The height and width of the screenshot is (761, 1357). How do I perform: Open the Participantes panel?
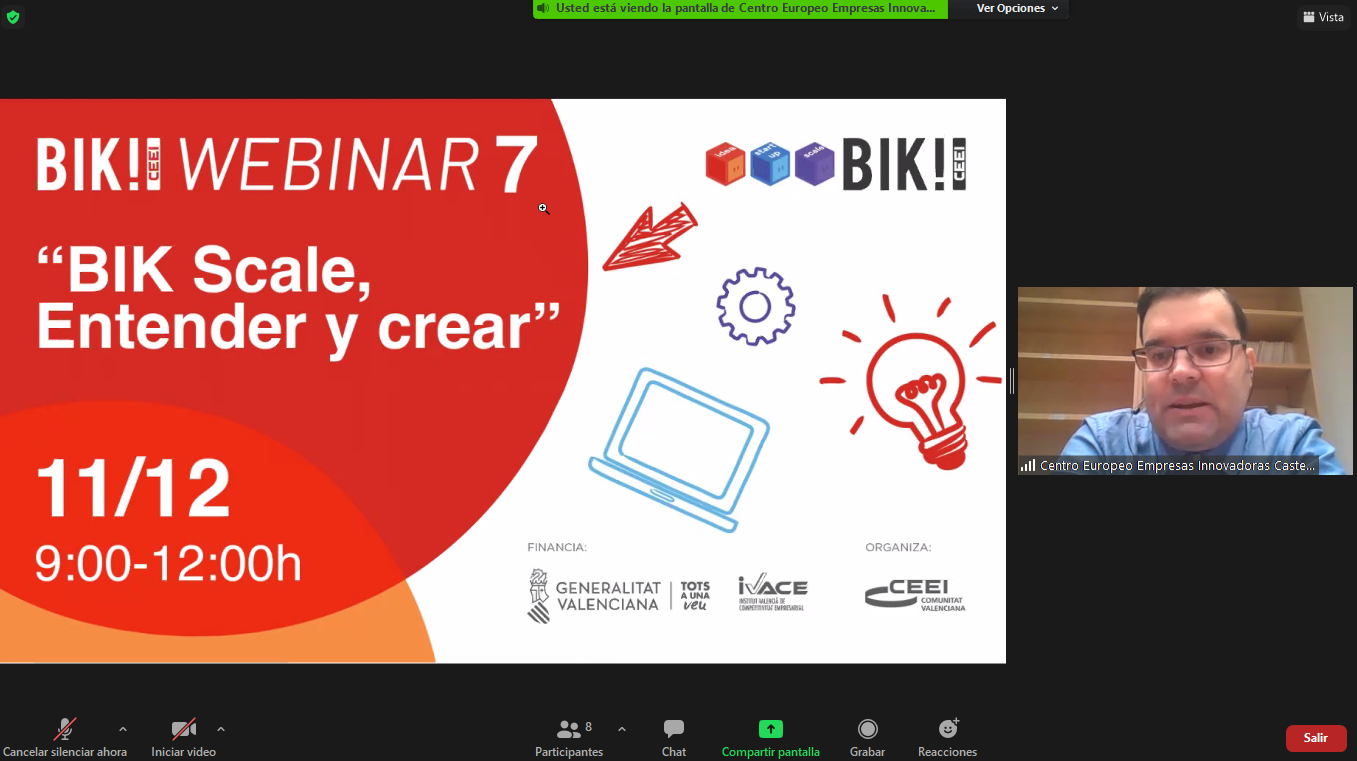click(x=569, y=737)
